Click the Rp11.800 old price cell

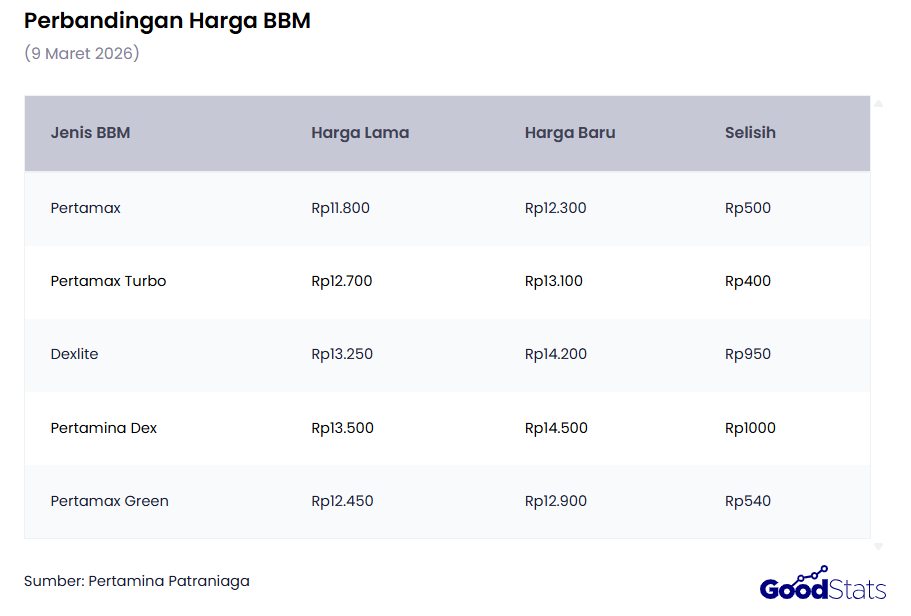[x=340, y=209]
